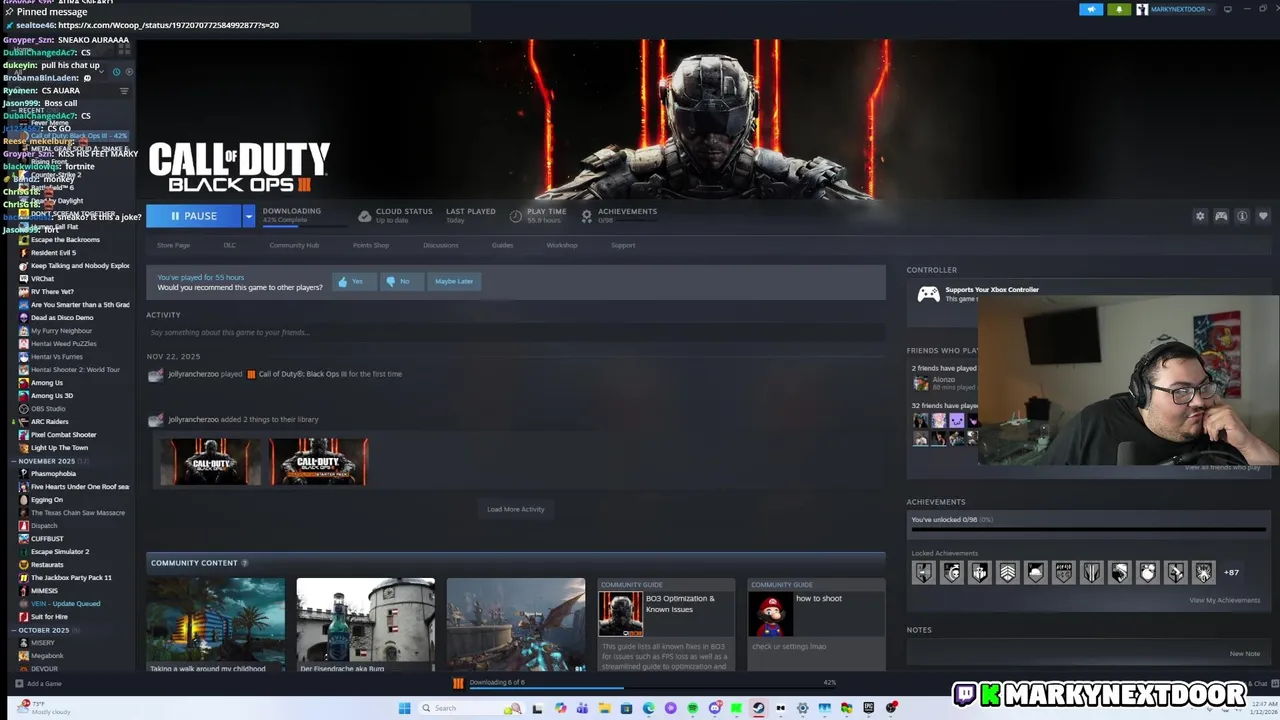
Task: Click Add a Game plus icon
Action: click(x=19, y=684)
